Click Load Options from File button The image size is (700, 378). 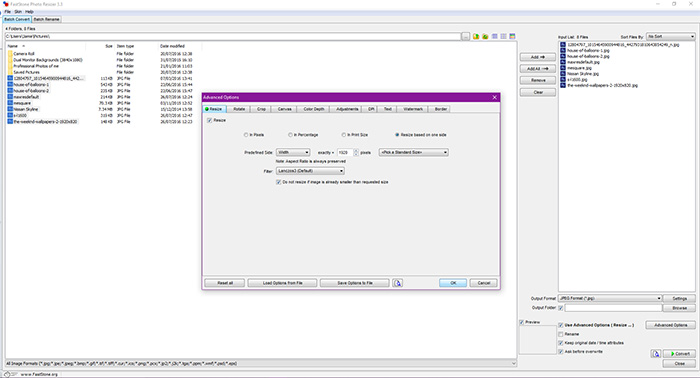pos(282,283)
